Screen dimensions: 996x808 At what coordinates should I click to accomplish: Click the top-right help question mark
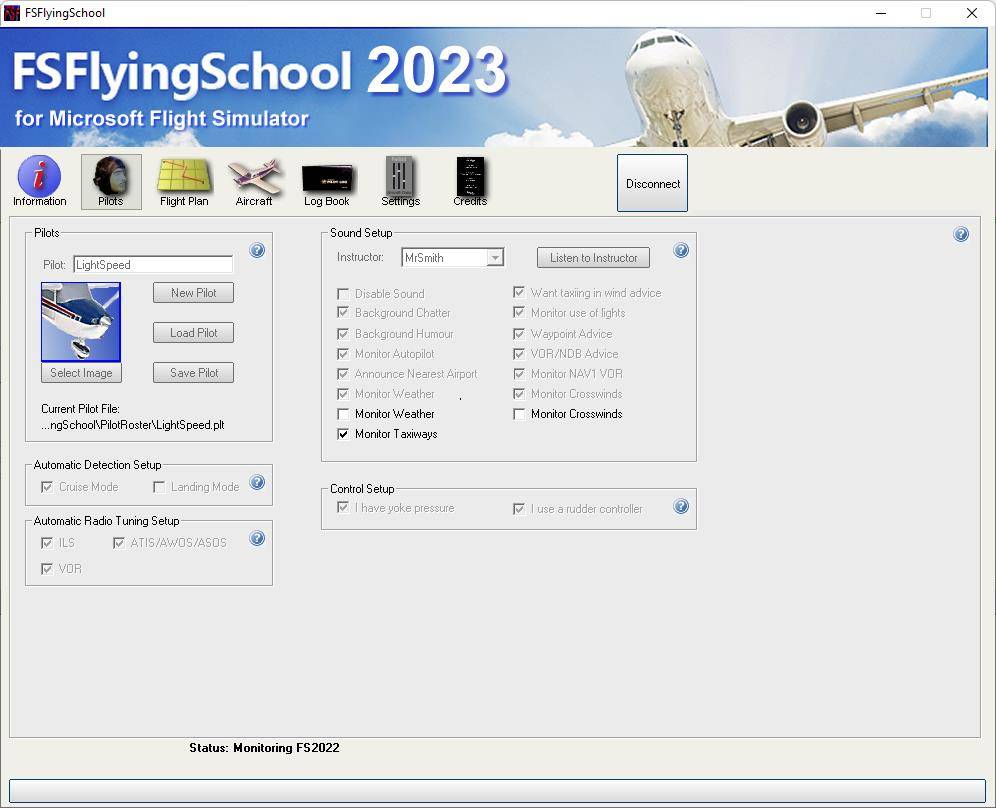point(961,234)
